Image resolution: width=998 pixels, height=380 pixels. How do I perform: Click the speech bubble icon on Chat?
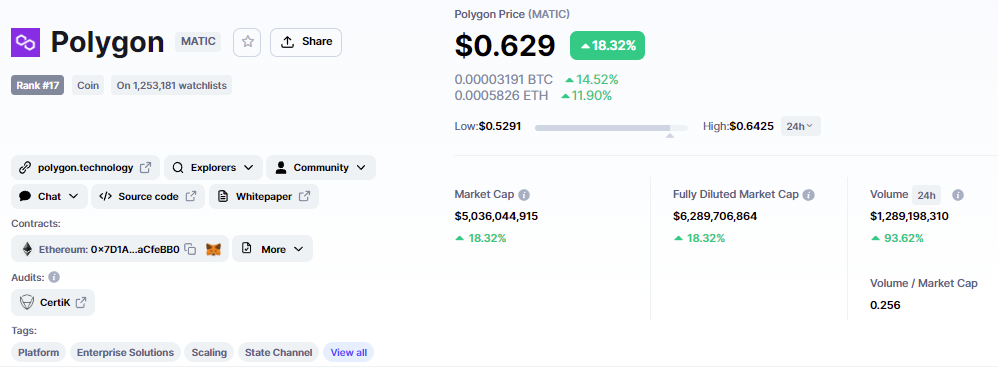coord(25,197)
